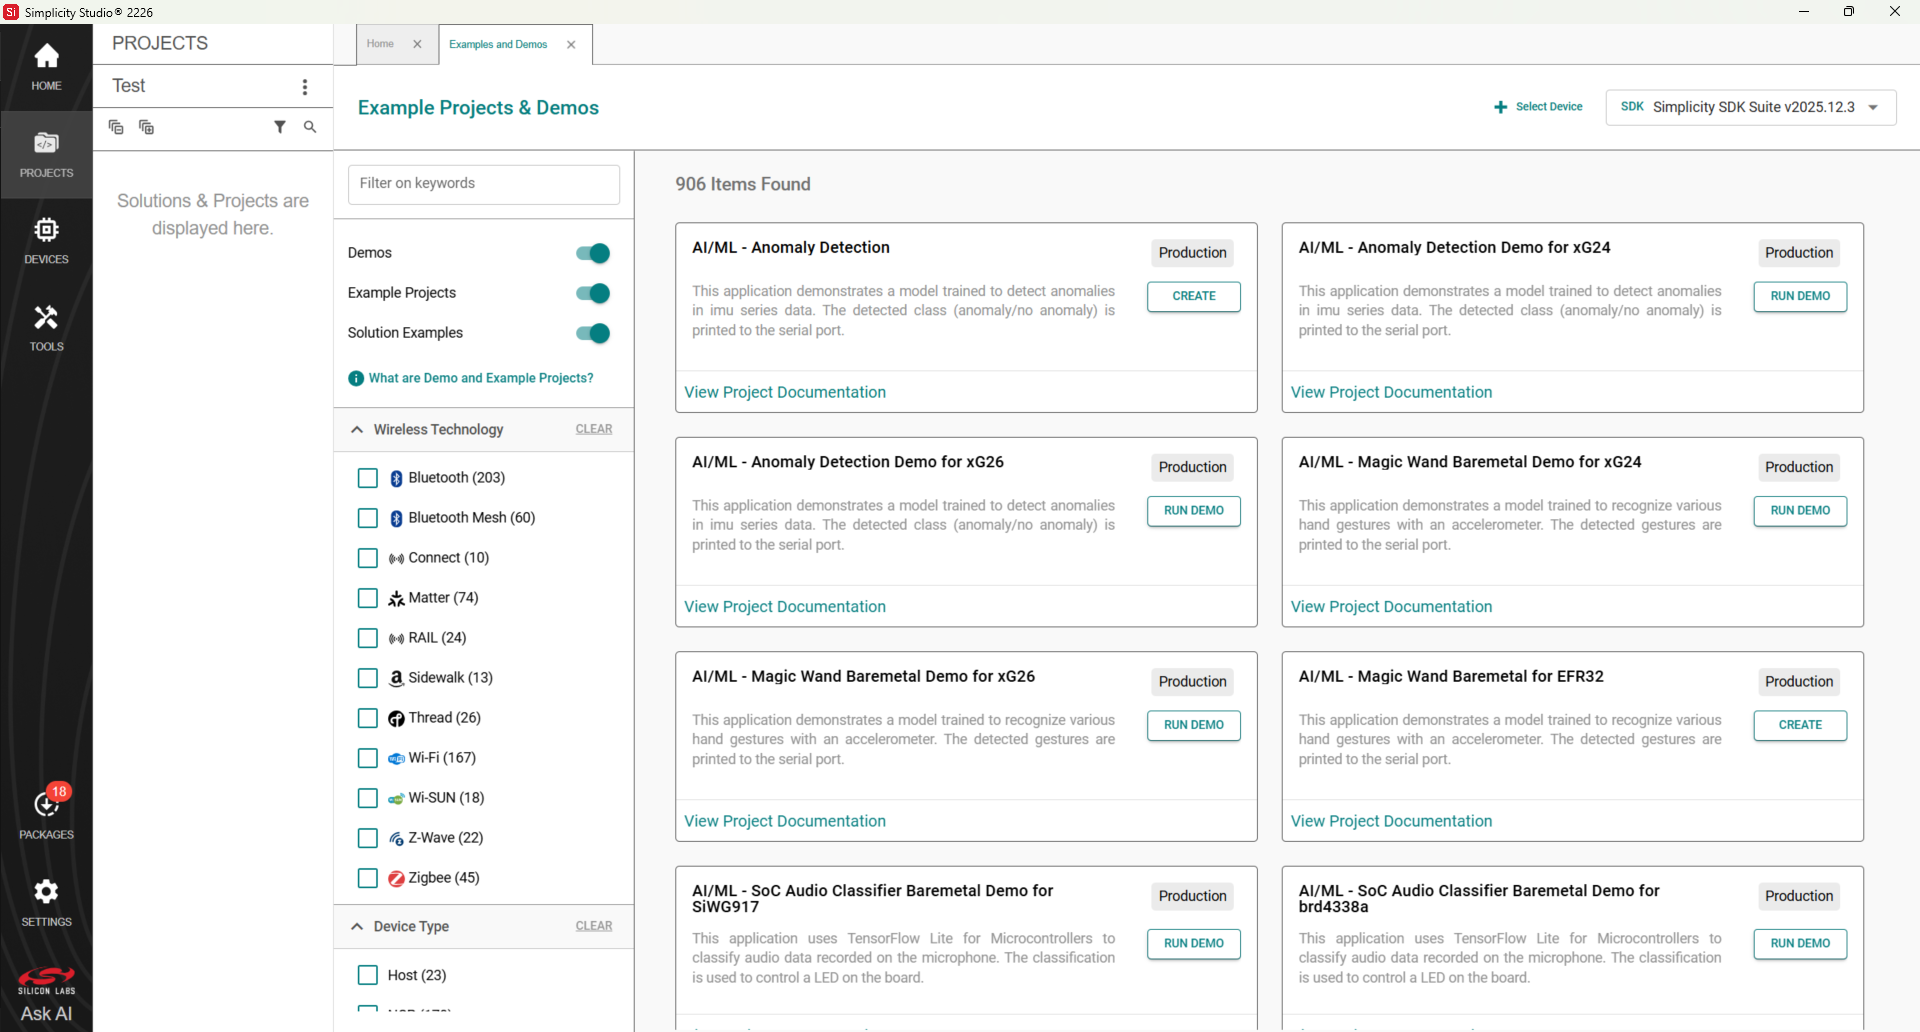Screen dimensions: 1920x1032
Task: Click the Thread logo icon in filters
Action: pos(396,718)
